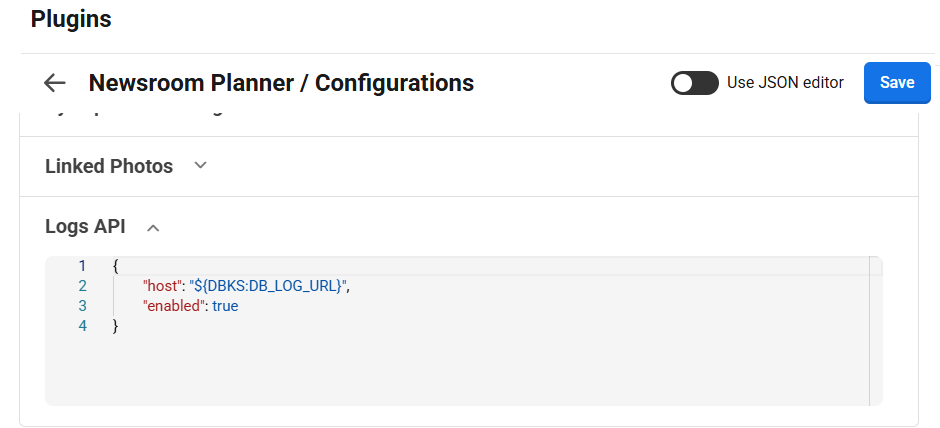The image size is (940, 428).
Task: Click the Logs API section title
Action: (85, 226)
